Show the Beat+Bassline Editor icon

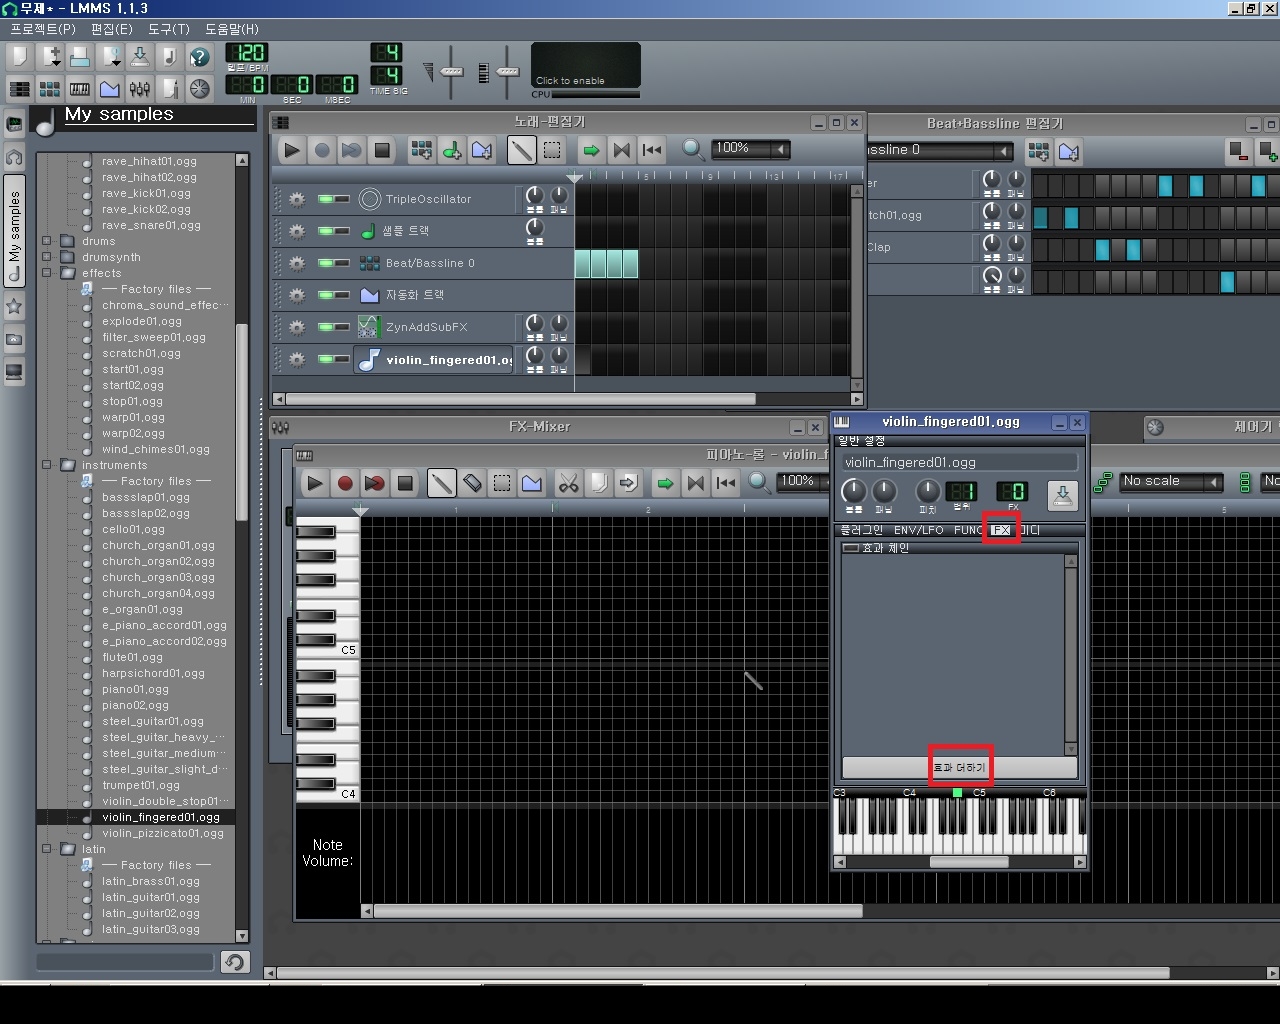(x=49, y=89)
